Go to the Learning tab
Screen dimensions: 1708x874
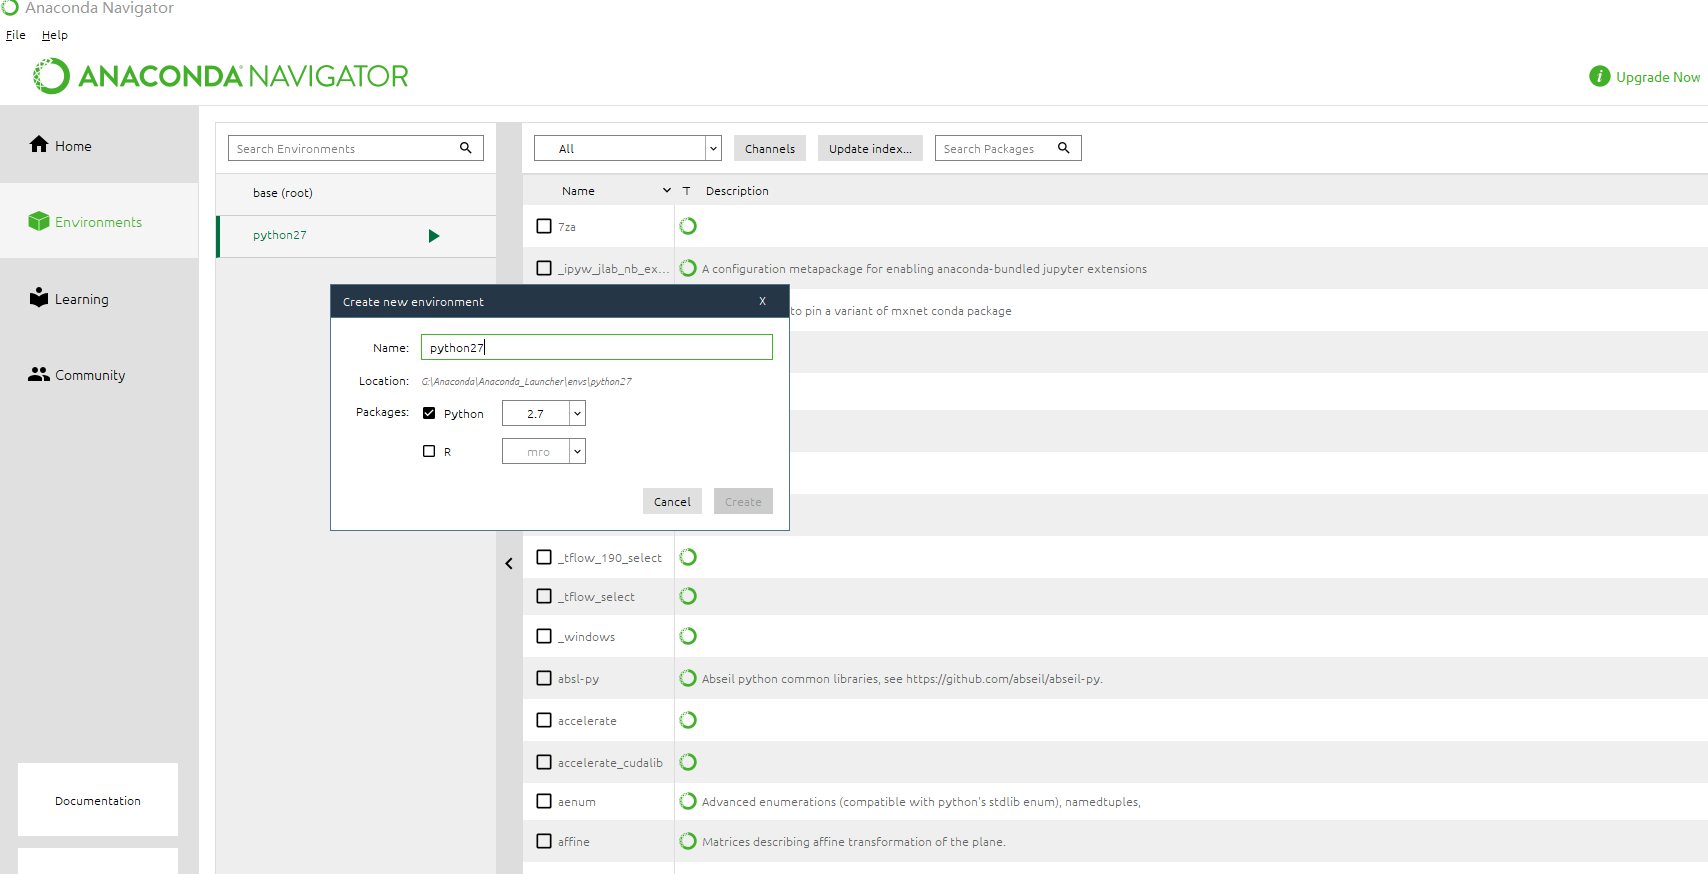[x=99, y=298]
